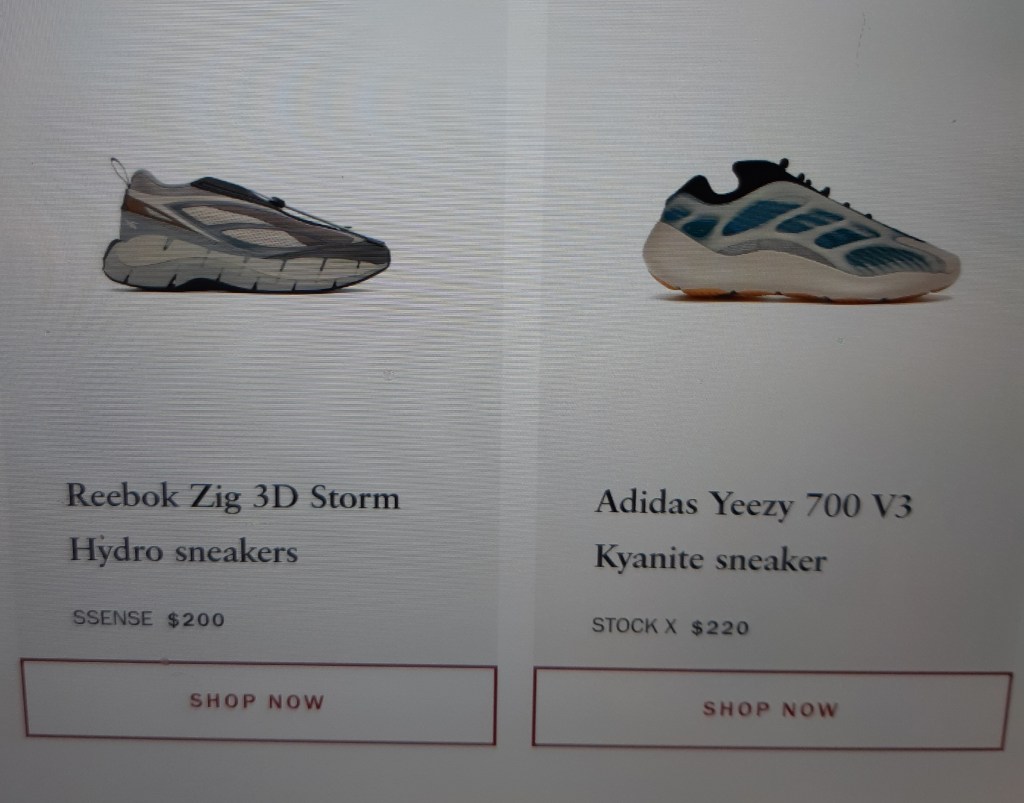This screenshot has width=1024, height=803.
Task: Click the blue mesh panel on Yeezy upper
Action: coord(758,217)
